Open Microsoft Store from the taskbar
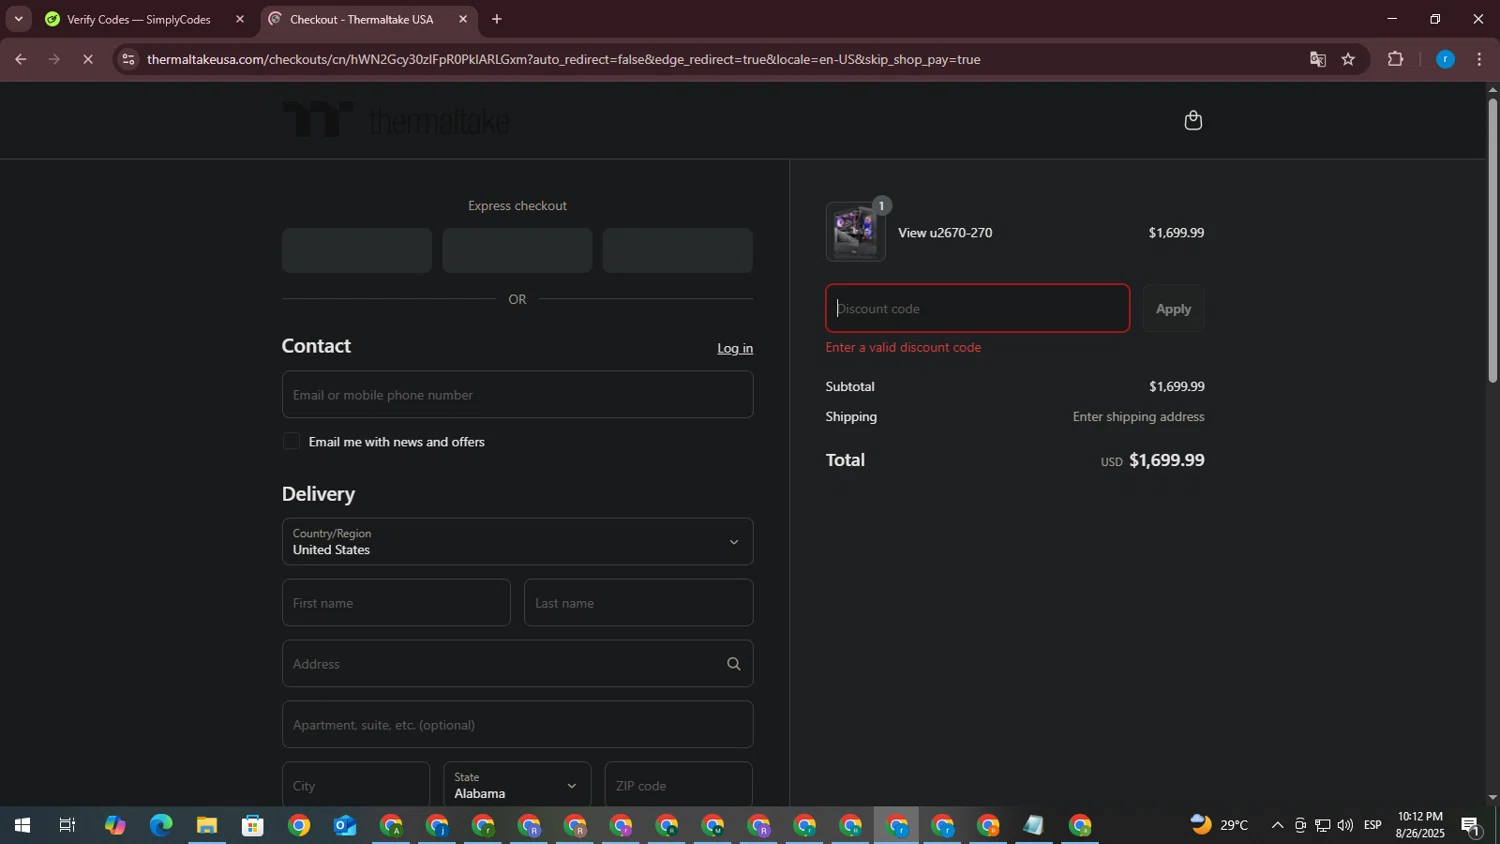 tap(253, 826)
